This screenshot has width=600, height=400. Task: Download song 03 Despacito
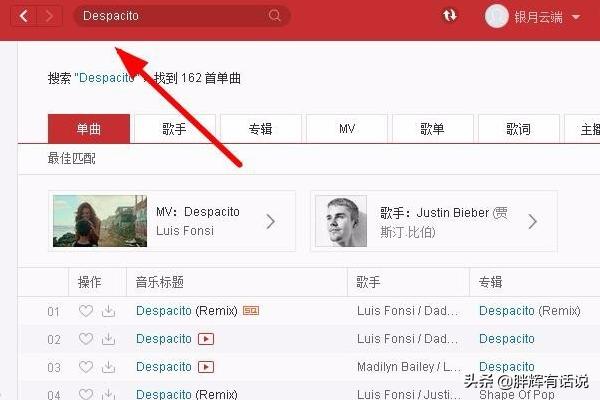pos(109,367)
